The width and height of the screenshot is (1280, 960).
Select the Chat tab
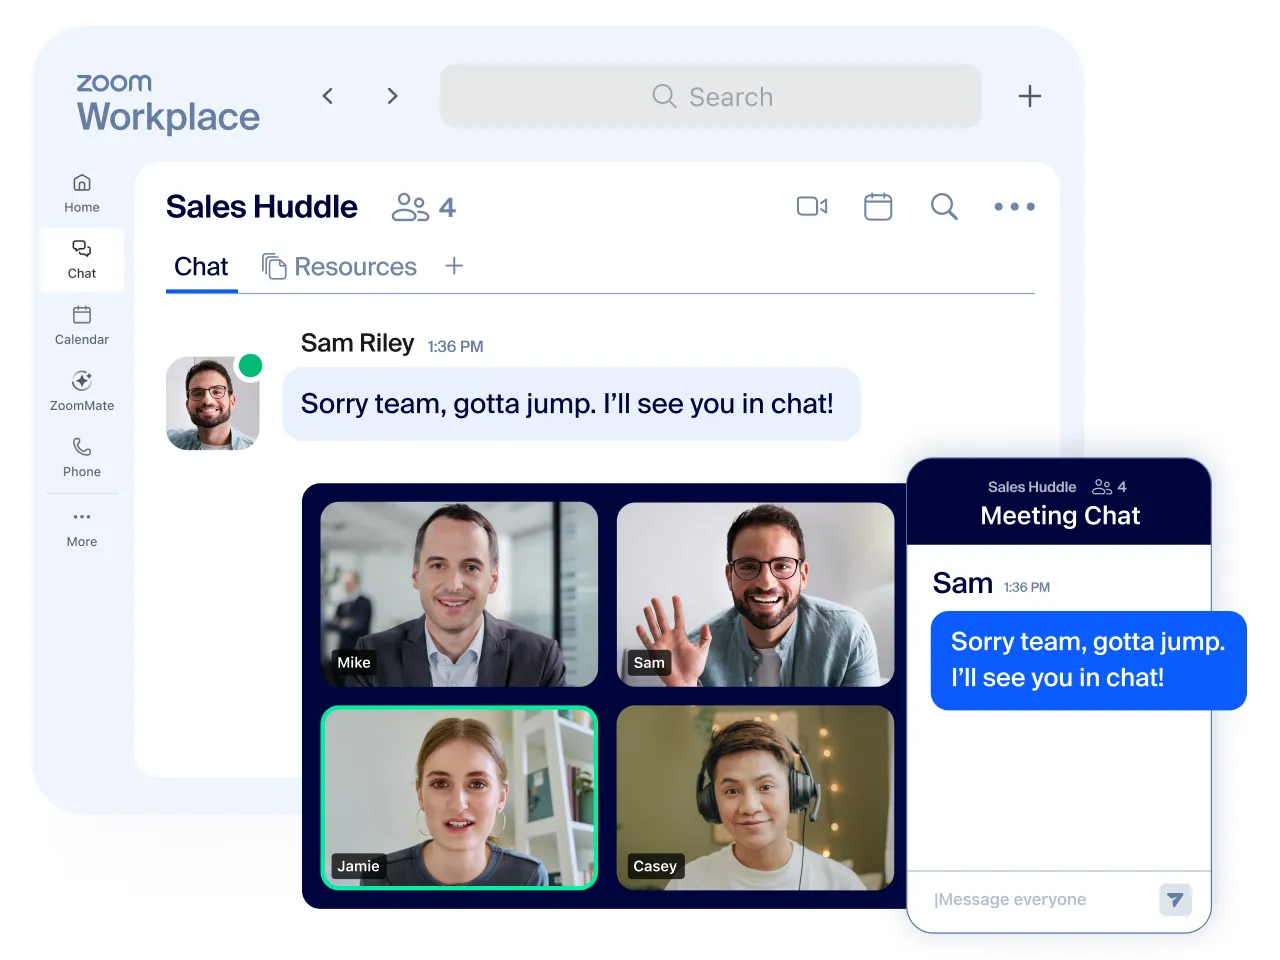tap(201, 267)
